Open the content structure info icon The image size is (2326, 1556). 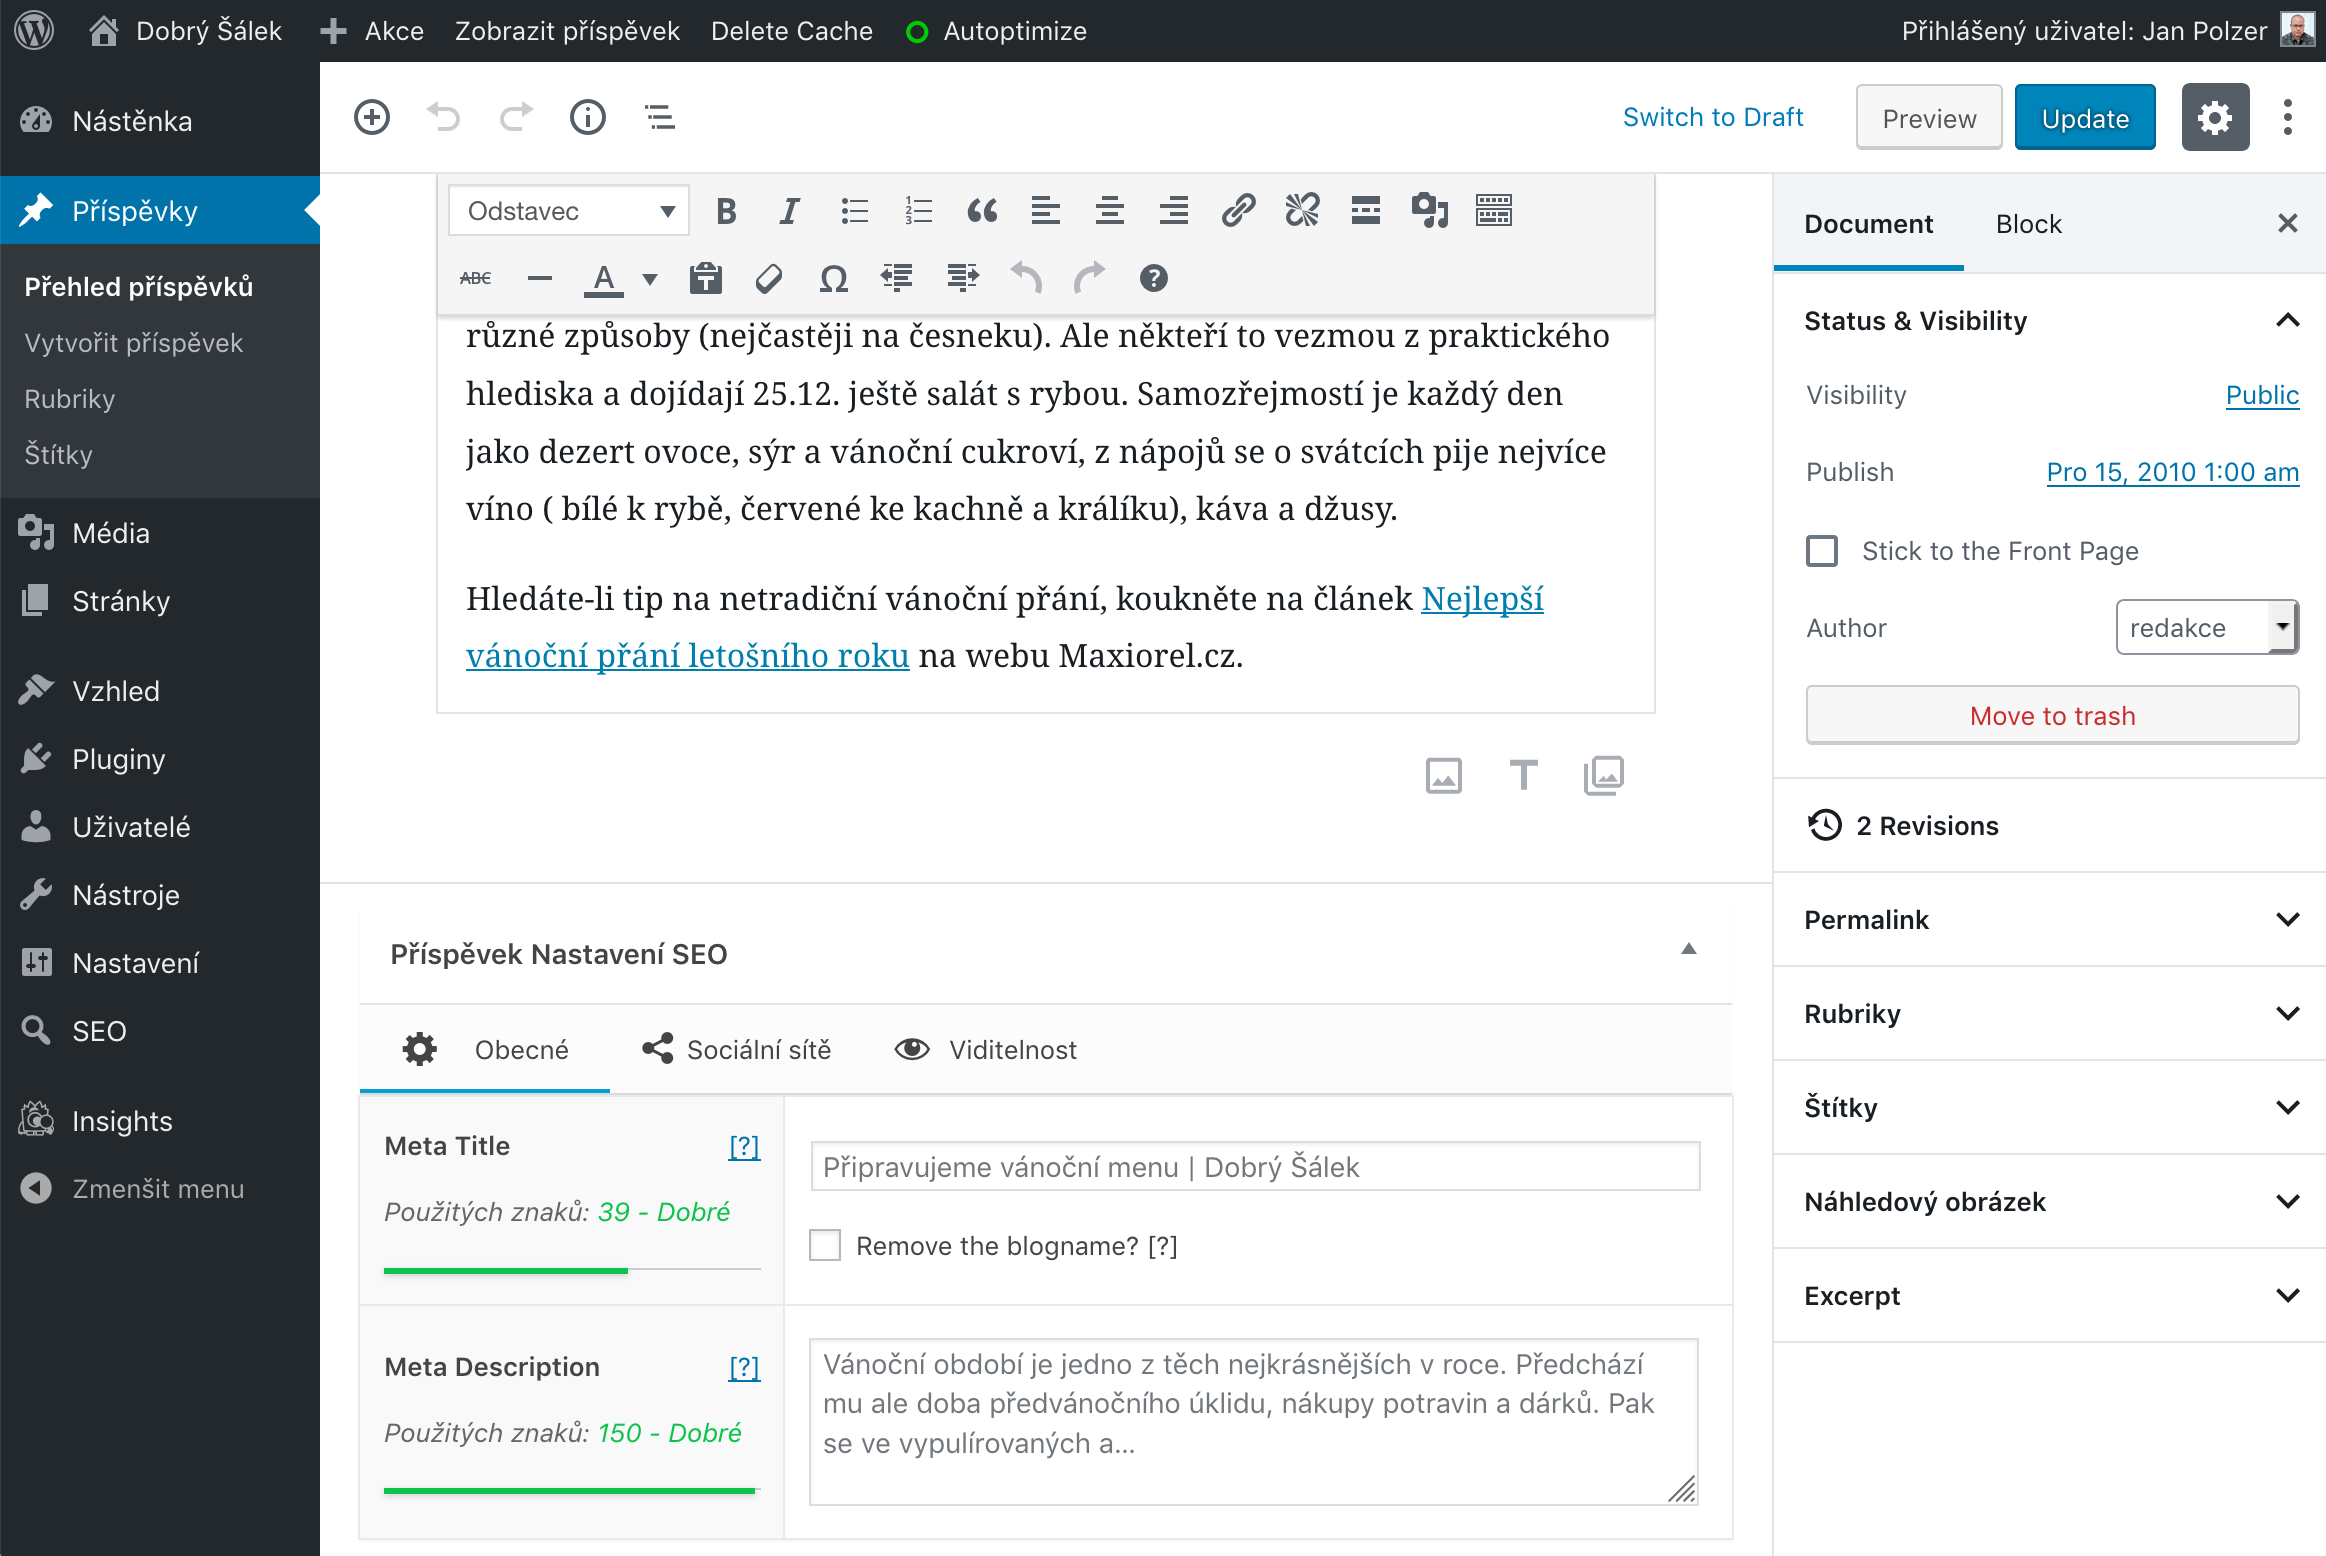(x=588, y=117)
